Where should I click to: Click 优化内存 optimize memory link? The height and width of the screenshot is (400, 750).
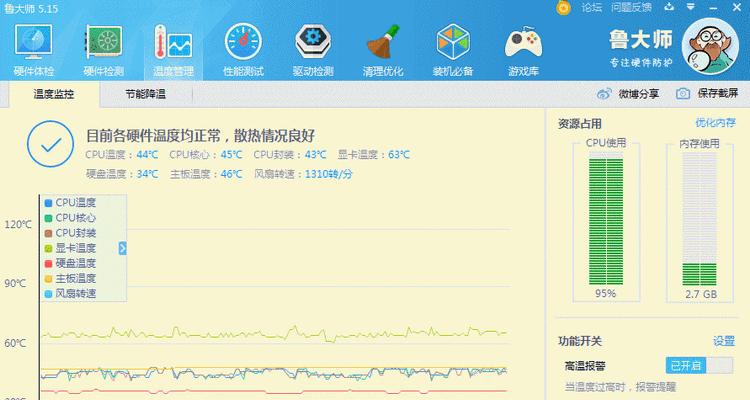[x=715, y=123]
